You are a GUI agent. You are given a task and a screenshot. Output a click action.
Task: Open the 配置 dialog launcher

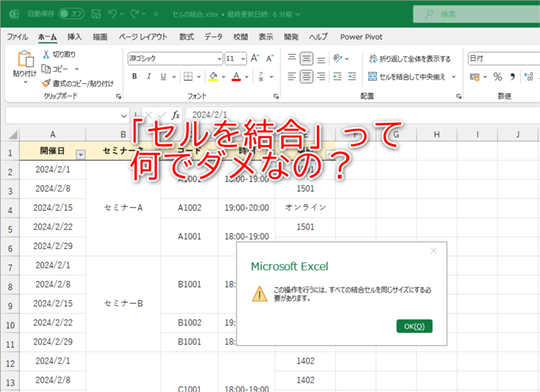tap(458, 96)
